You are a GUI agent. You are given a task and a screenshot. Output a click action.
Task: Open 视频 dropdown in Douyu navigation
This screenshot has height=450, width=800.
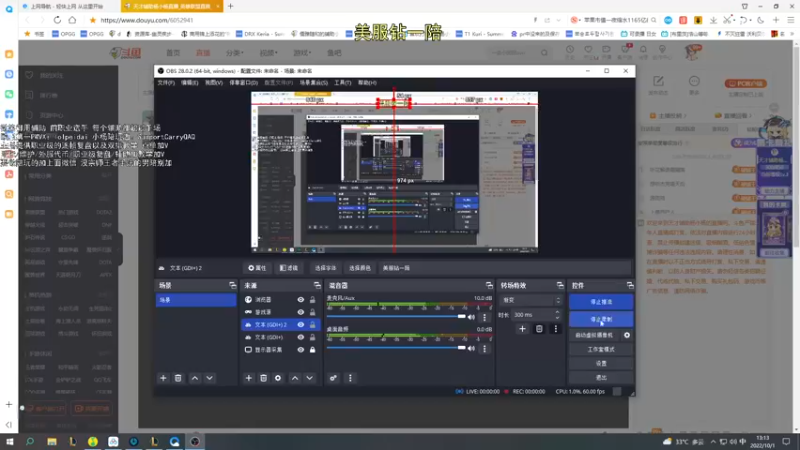click(x=268, y=53)
